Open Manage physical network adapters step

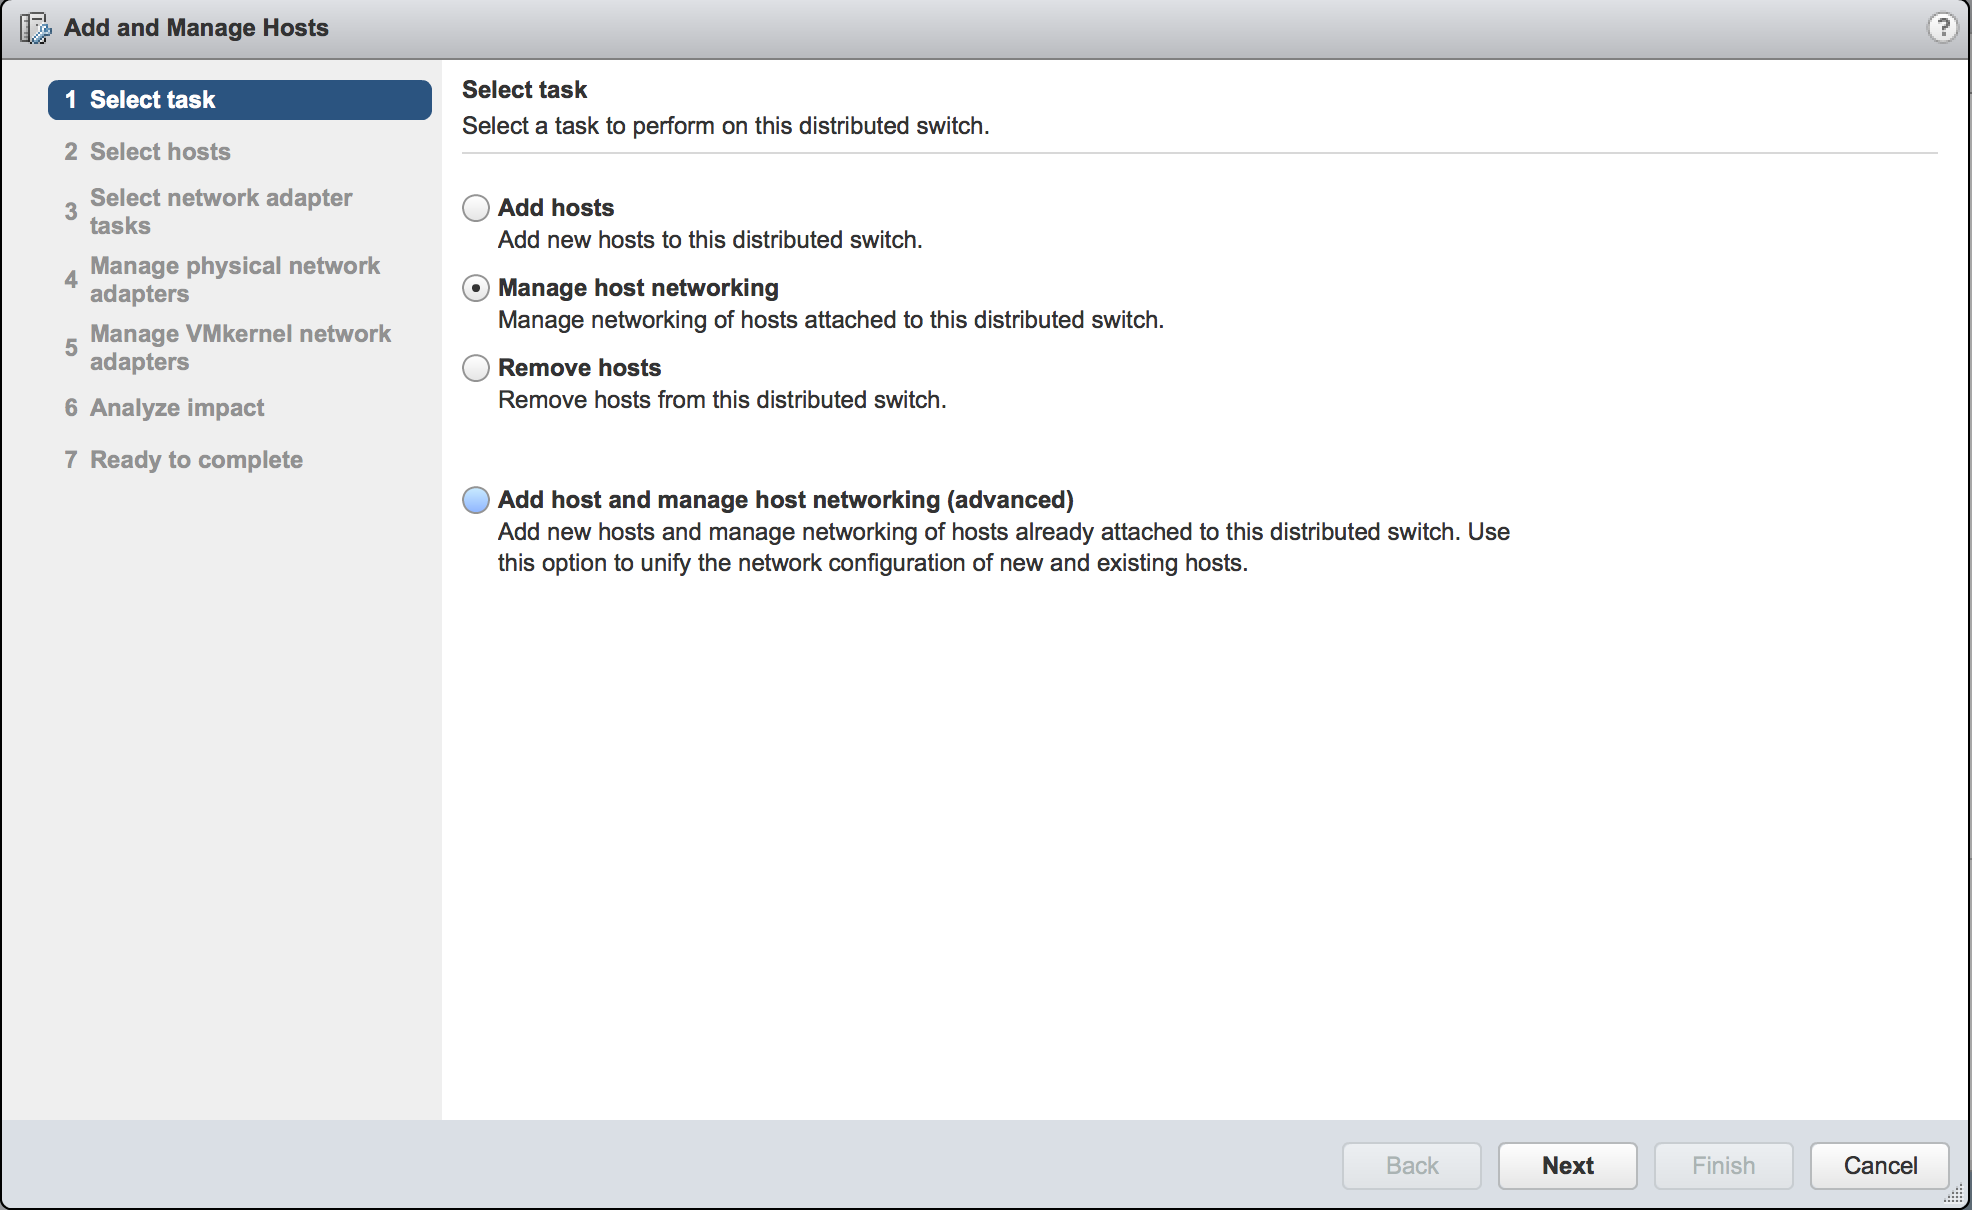[x=222, y=280]
